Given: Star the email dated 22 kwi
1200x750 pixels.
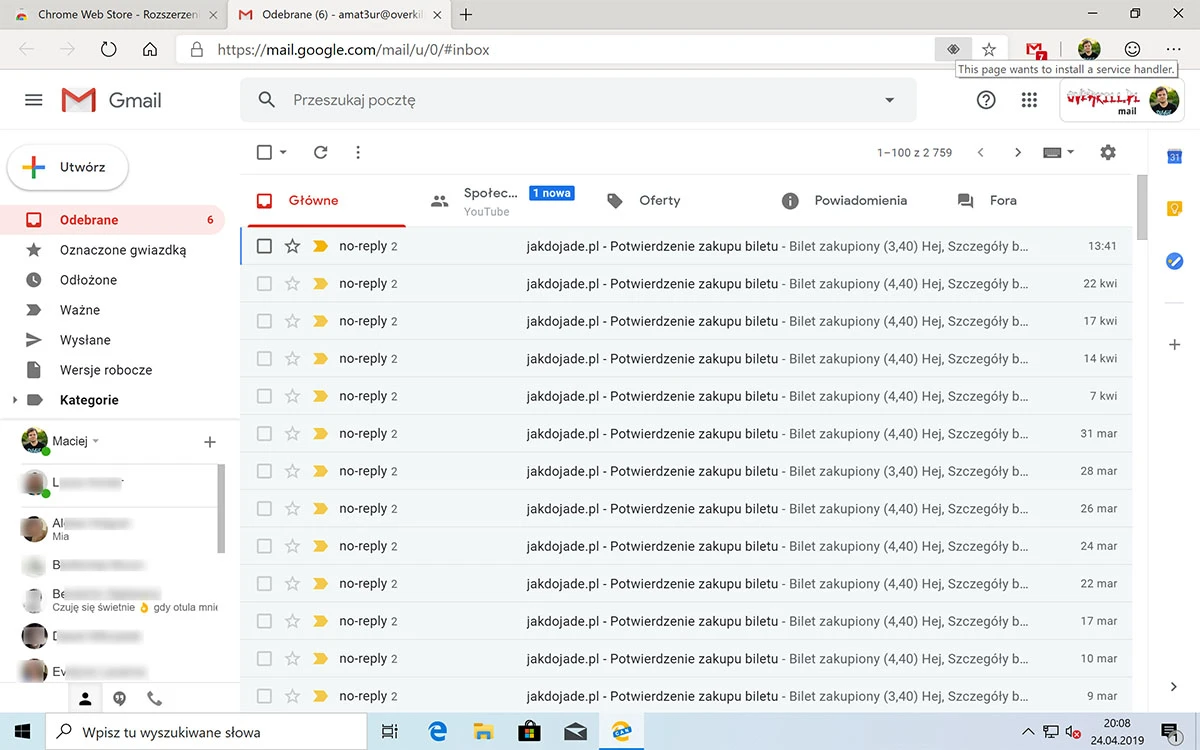Looking at the screenshot, I should pyautogui.click(x=292, y=284).
